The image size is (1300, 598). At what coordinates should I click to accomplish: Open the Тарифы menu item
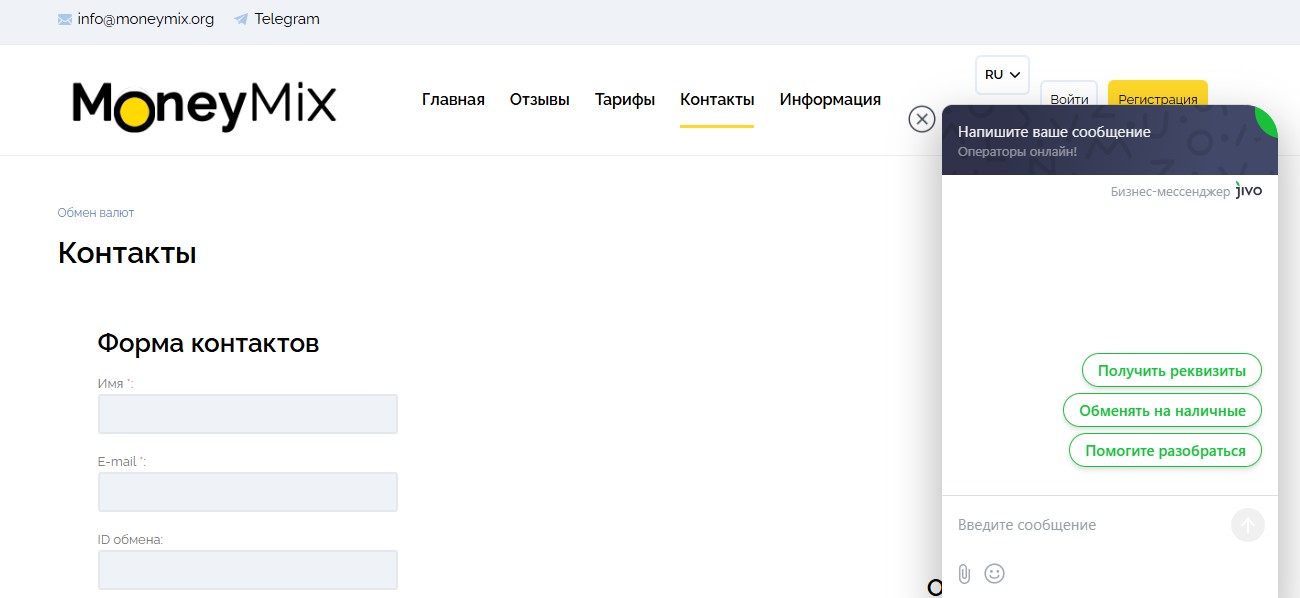[x=625, y=99]
